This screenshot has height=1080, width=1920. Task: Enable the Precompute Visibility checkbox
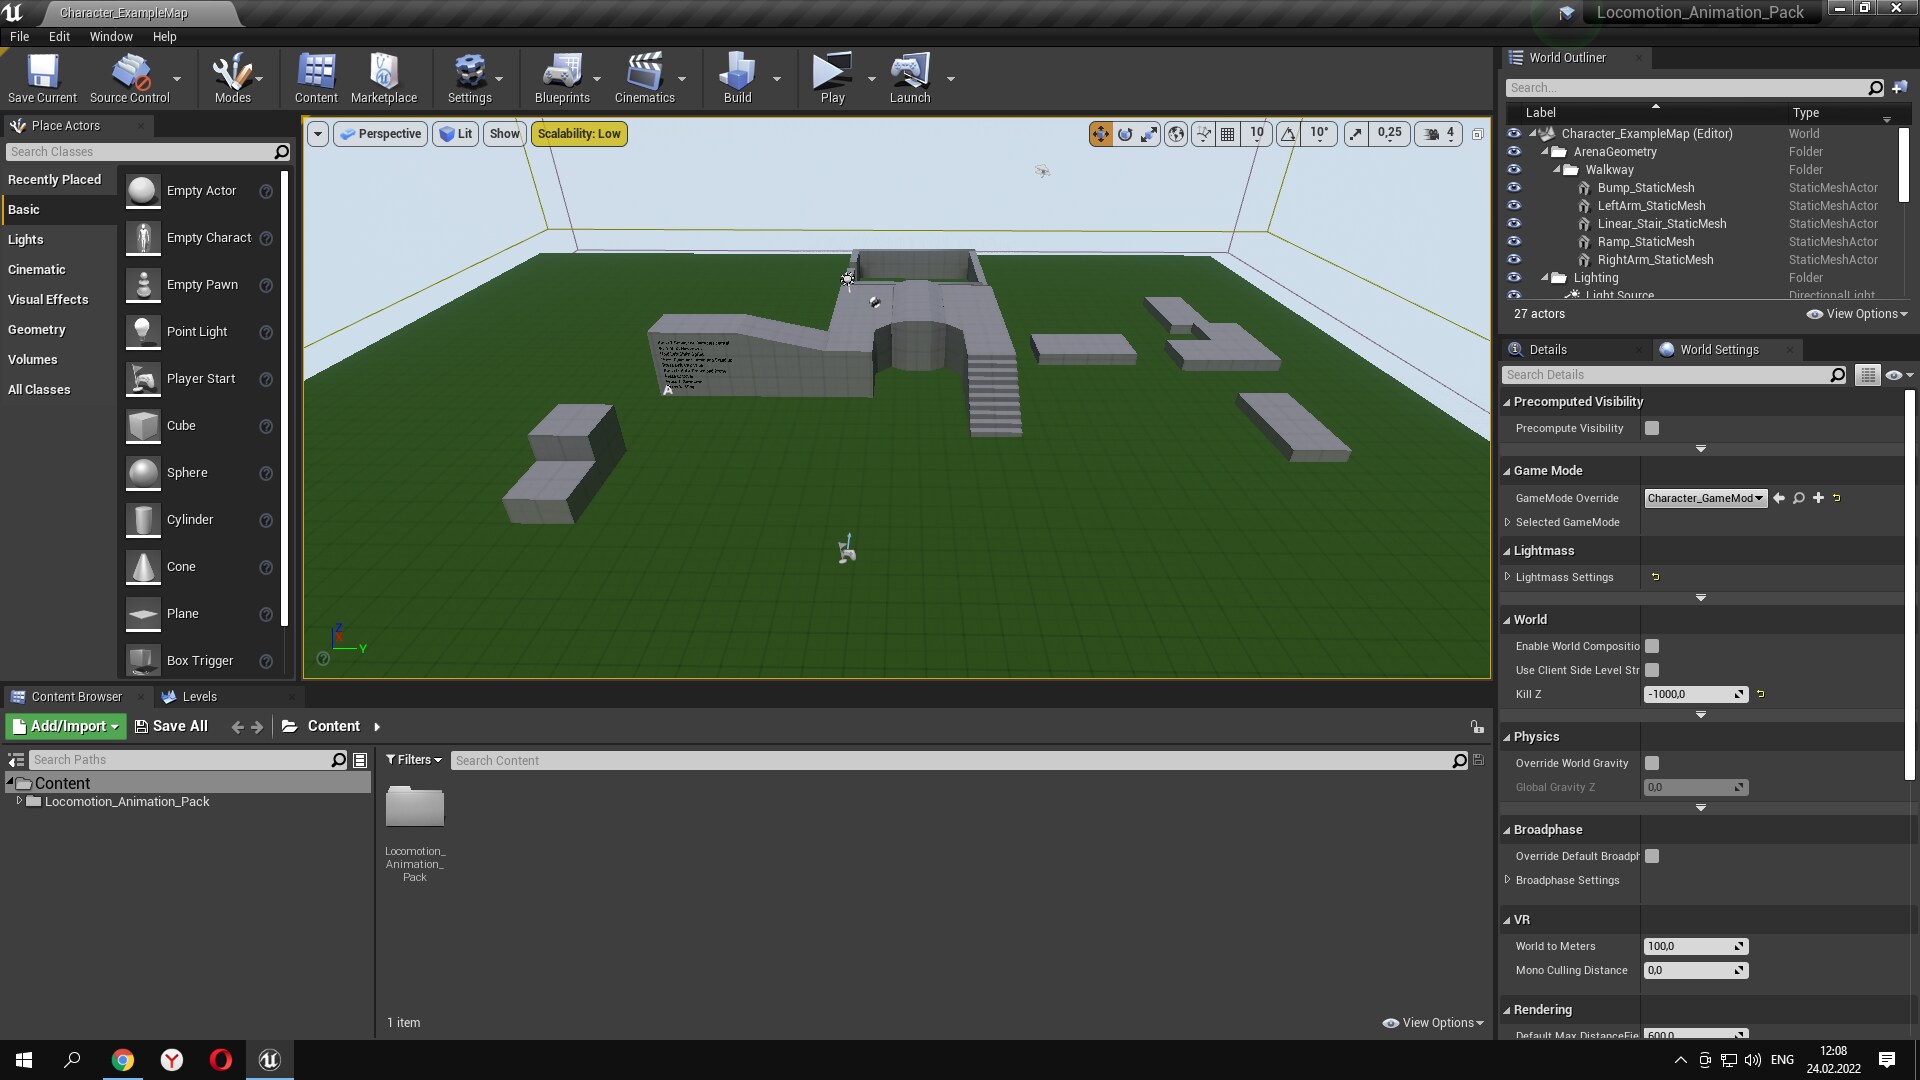point(1652,428)
